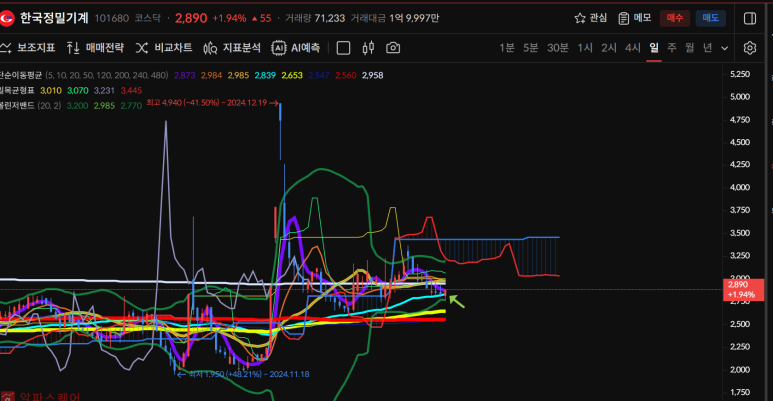Screen dimensions: 773x401
Task: Click Bollinger lower value 2,770
Action: (131, 106)
